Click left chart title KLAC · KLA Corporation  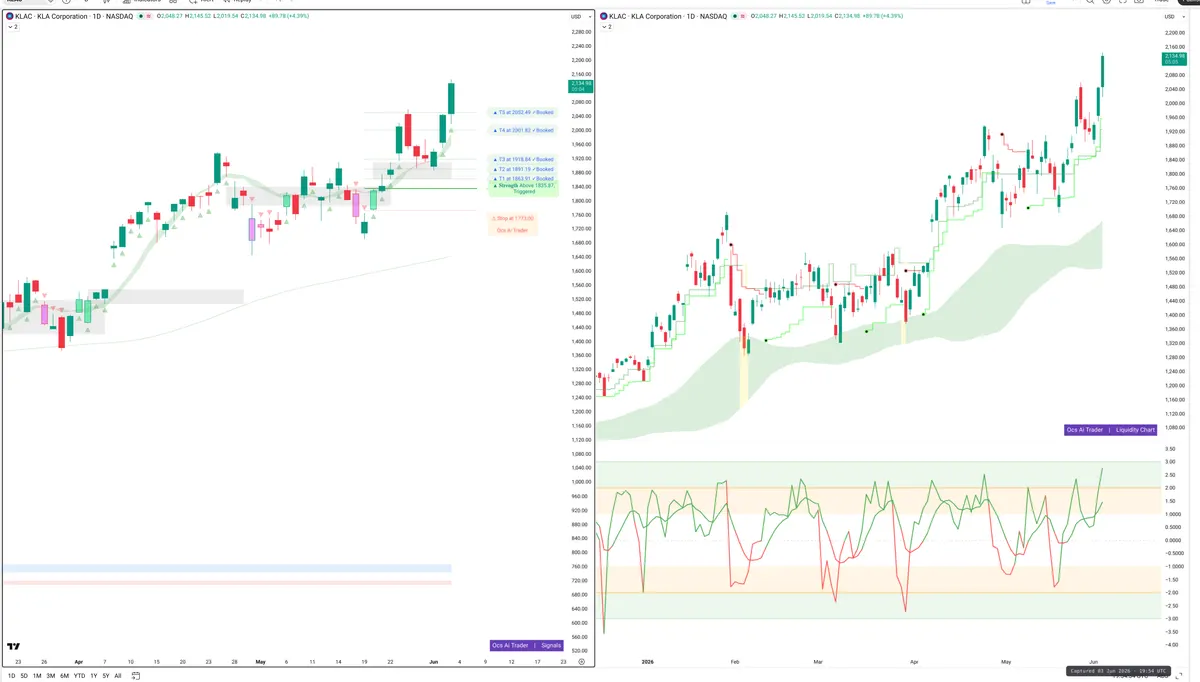[52, 16]
